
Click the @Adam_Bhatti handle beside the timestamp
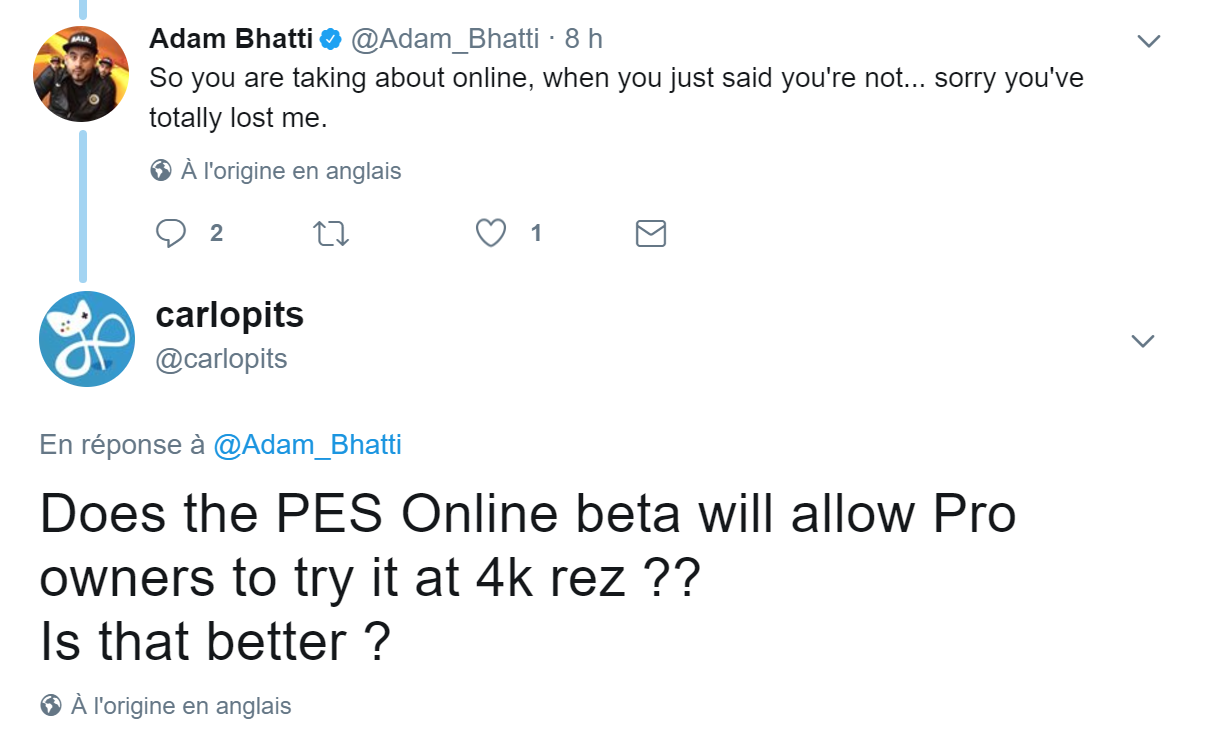point(445,39)
